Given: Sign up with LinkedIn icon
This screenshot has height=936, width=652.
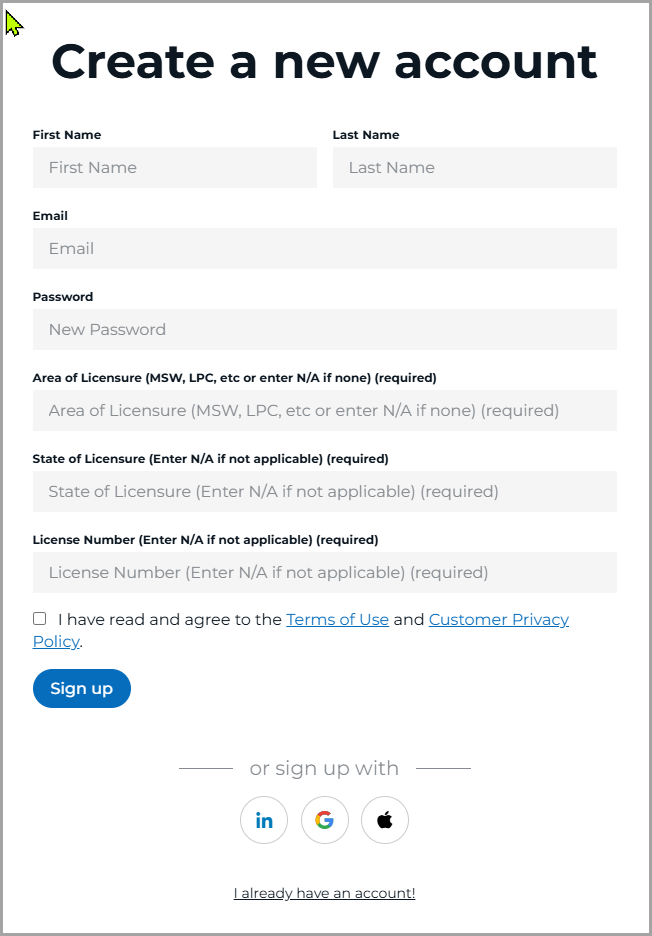Looking at the screenshot, I should pyautogui.click(x=264, y=821).
